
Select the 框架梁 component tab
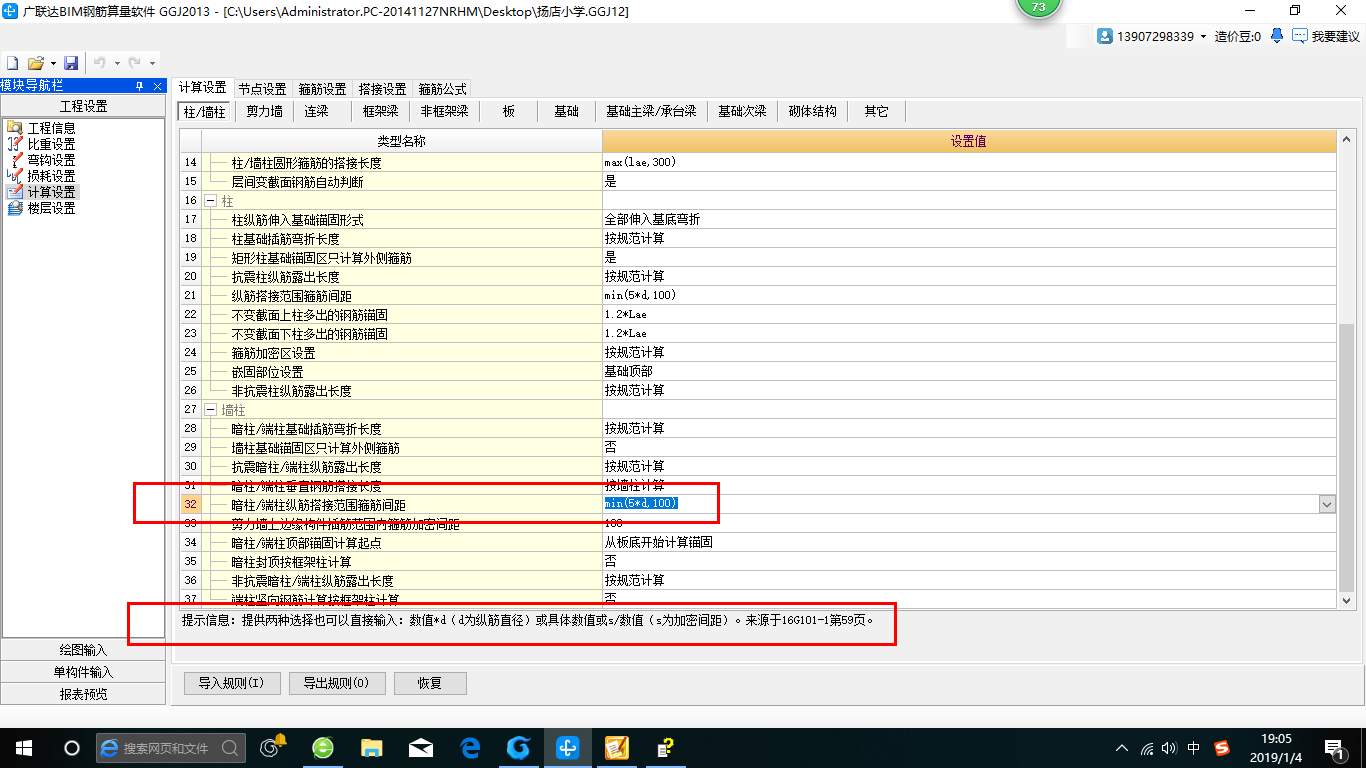pos(381,111)
